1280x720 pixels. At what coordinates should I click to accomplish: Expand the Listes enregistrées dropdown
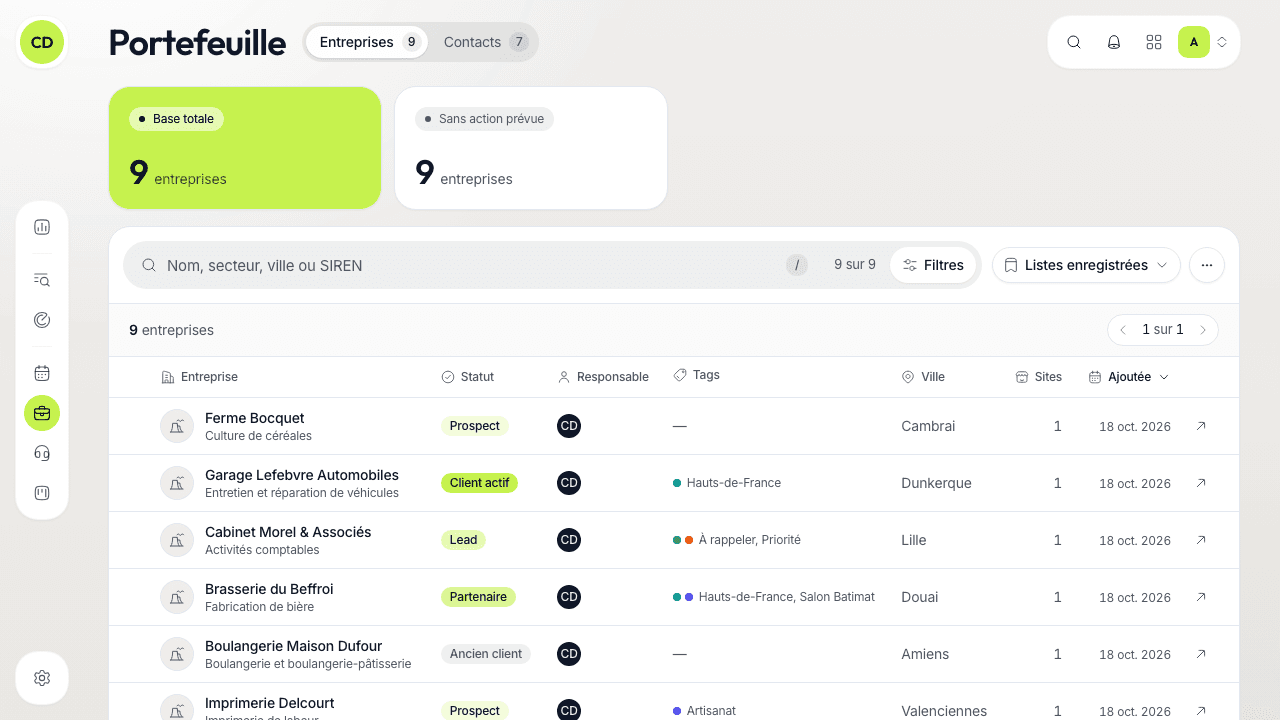coord(1086,265)
